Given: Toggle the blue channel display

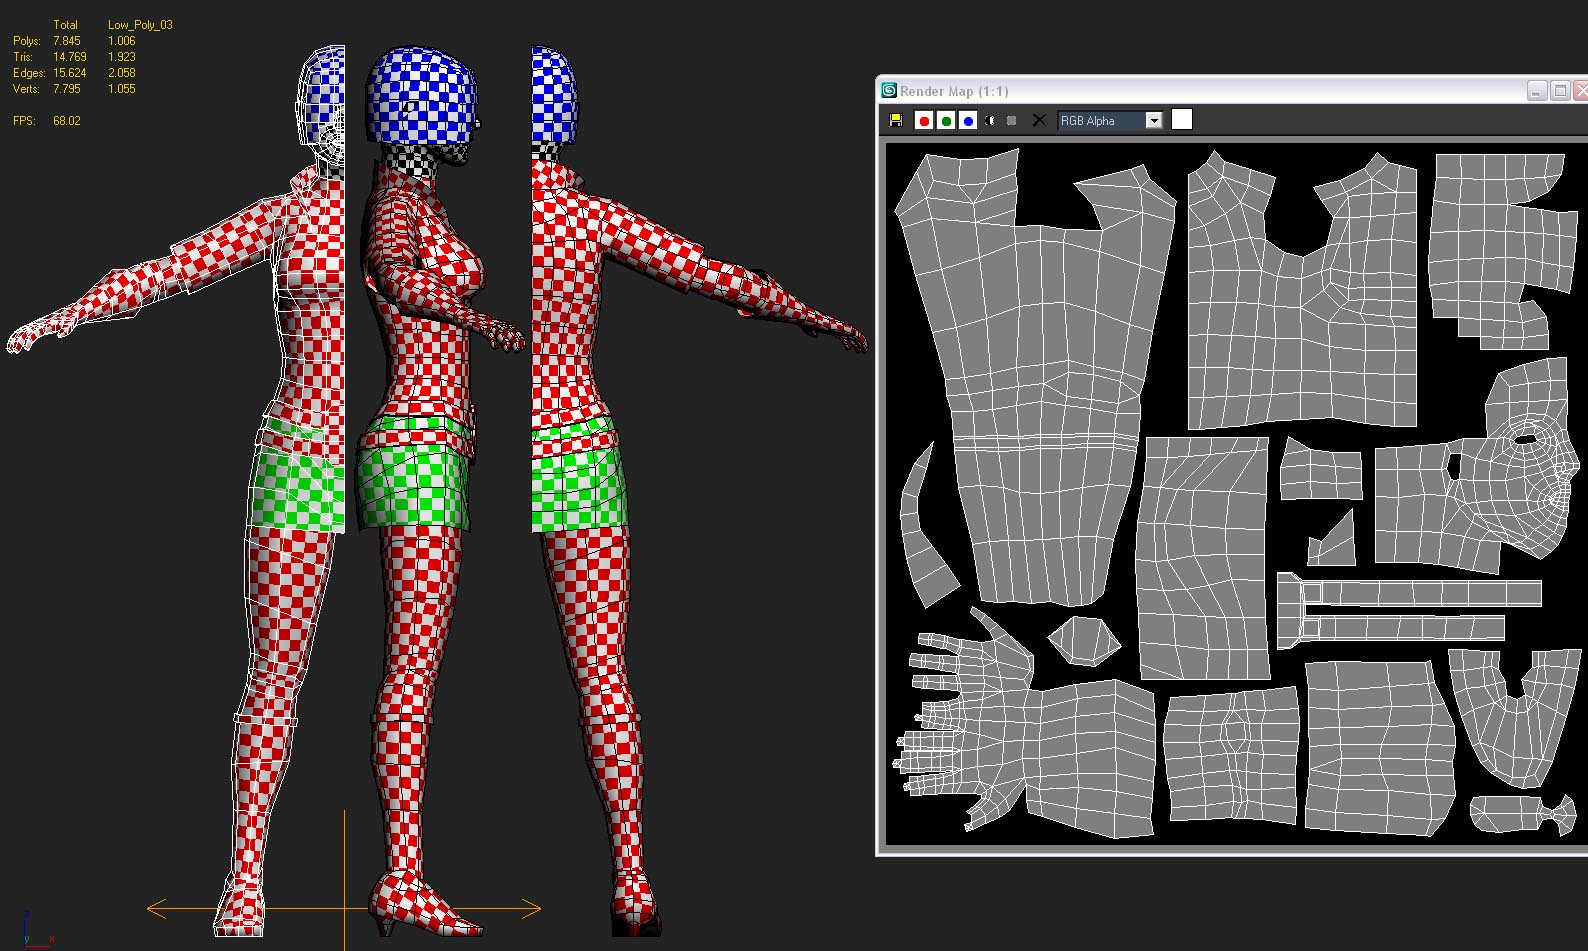Looking at the screenshot, I should tap(968, 120).
